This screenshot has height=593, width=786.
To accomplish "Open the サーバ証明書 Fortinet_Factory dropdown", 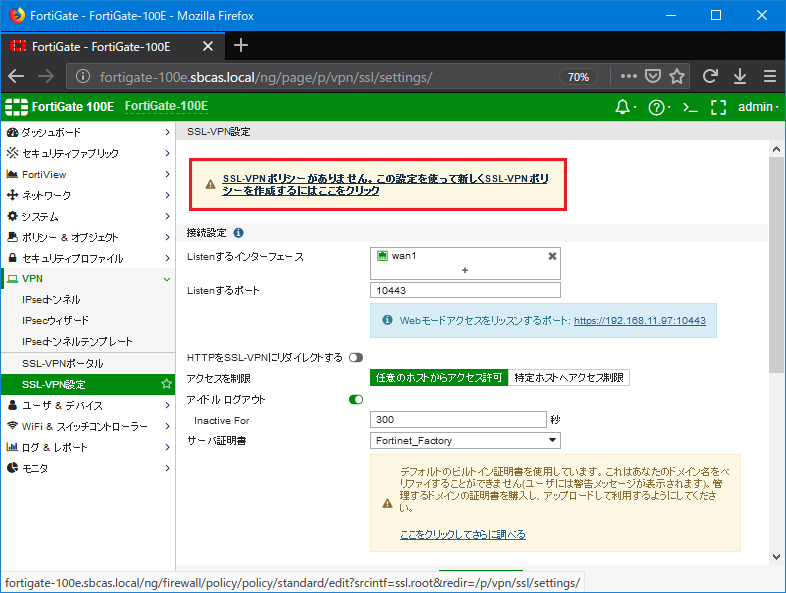I will coord(465,441).
